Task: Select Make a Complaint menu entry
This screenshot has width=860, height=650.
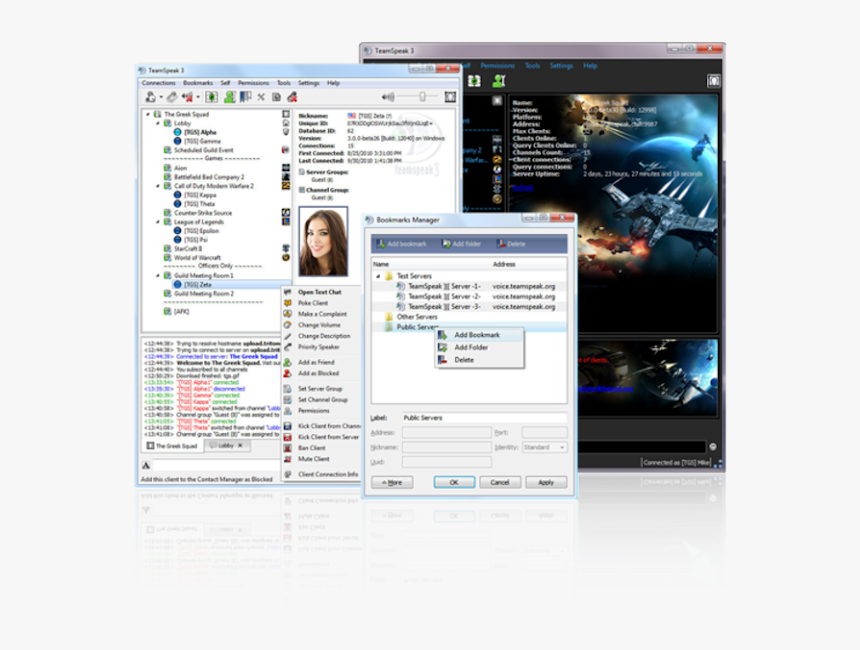Action: click(322, 314)
